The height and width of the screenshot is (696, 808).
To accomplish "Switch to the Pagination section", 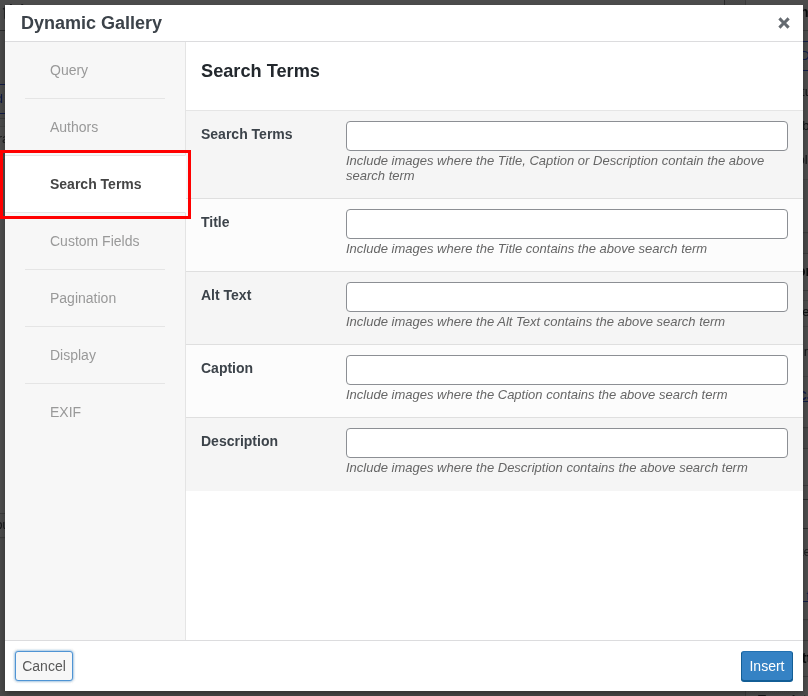I will (83, 298).
